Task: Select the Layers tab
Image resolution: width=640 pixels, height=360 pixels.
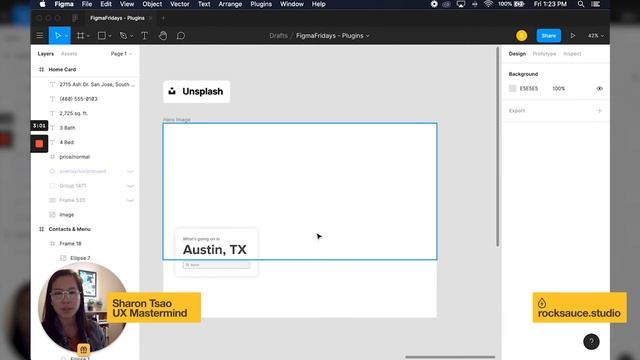Action: (46, 54)
